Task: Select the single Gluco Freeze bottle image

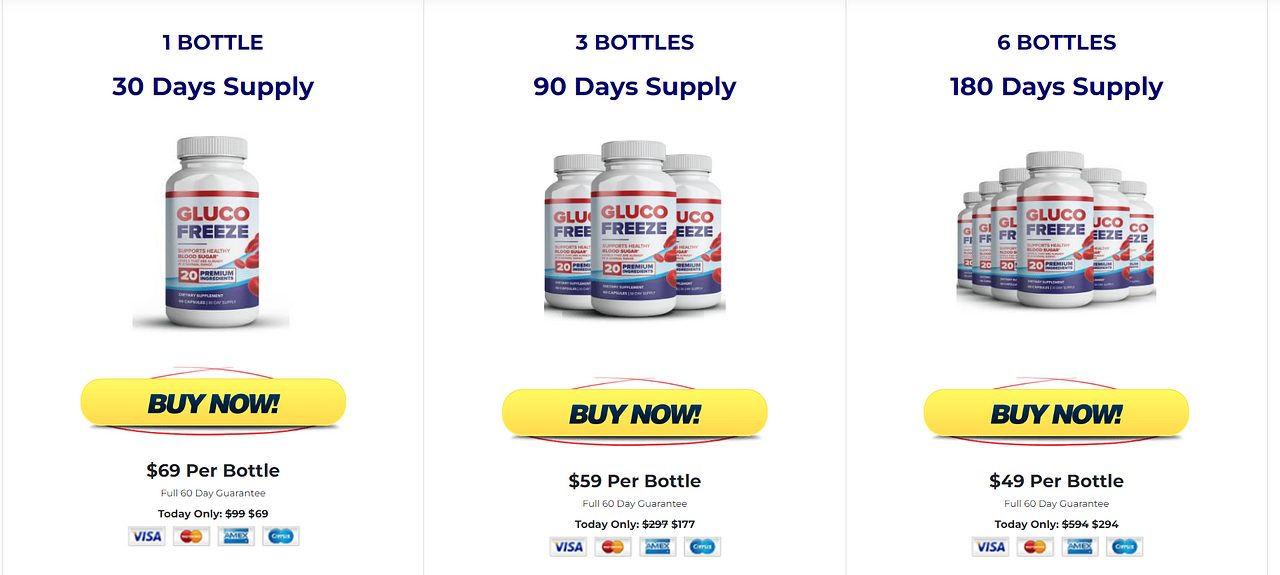Action: click(x=211, y=232)
